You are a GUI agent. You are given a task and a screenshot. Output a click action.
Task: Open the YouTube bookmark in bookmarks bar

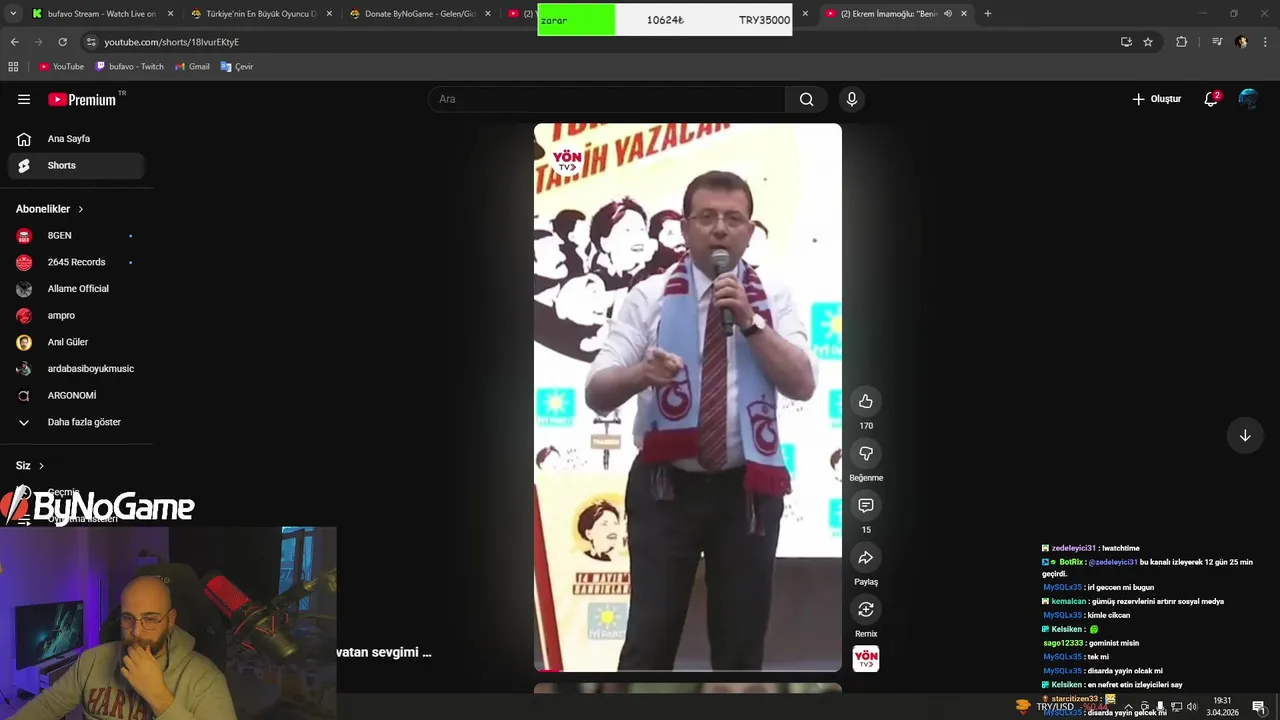coord(61,67)
